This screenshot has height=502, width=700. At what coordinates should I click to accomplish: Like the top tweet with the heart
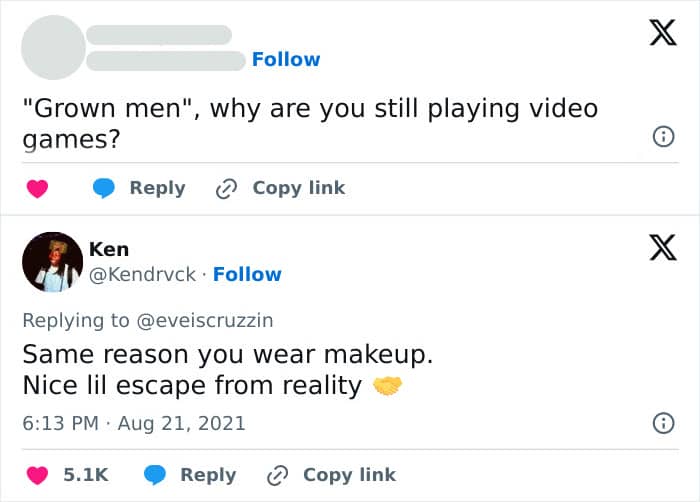[x=37, y=188]
